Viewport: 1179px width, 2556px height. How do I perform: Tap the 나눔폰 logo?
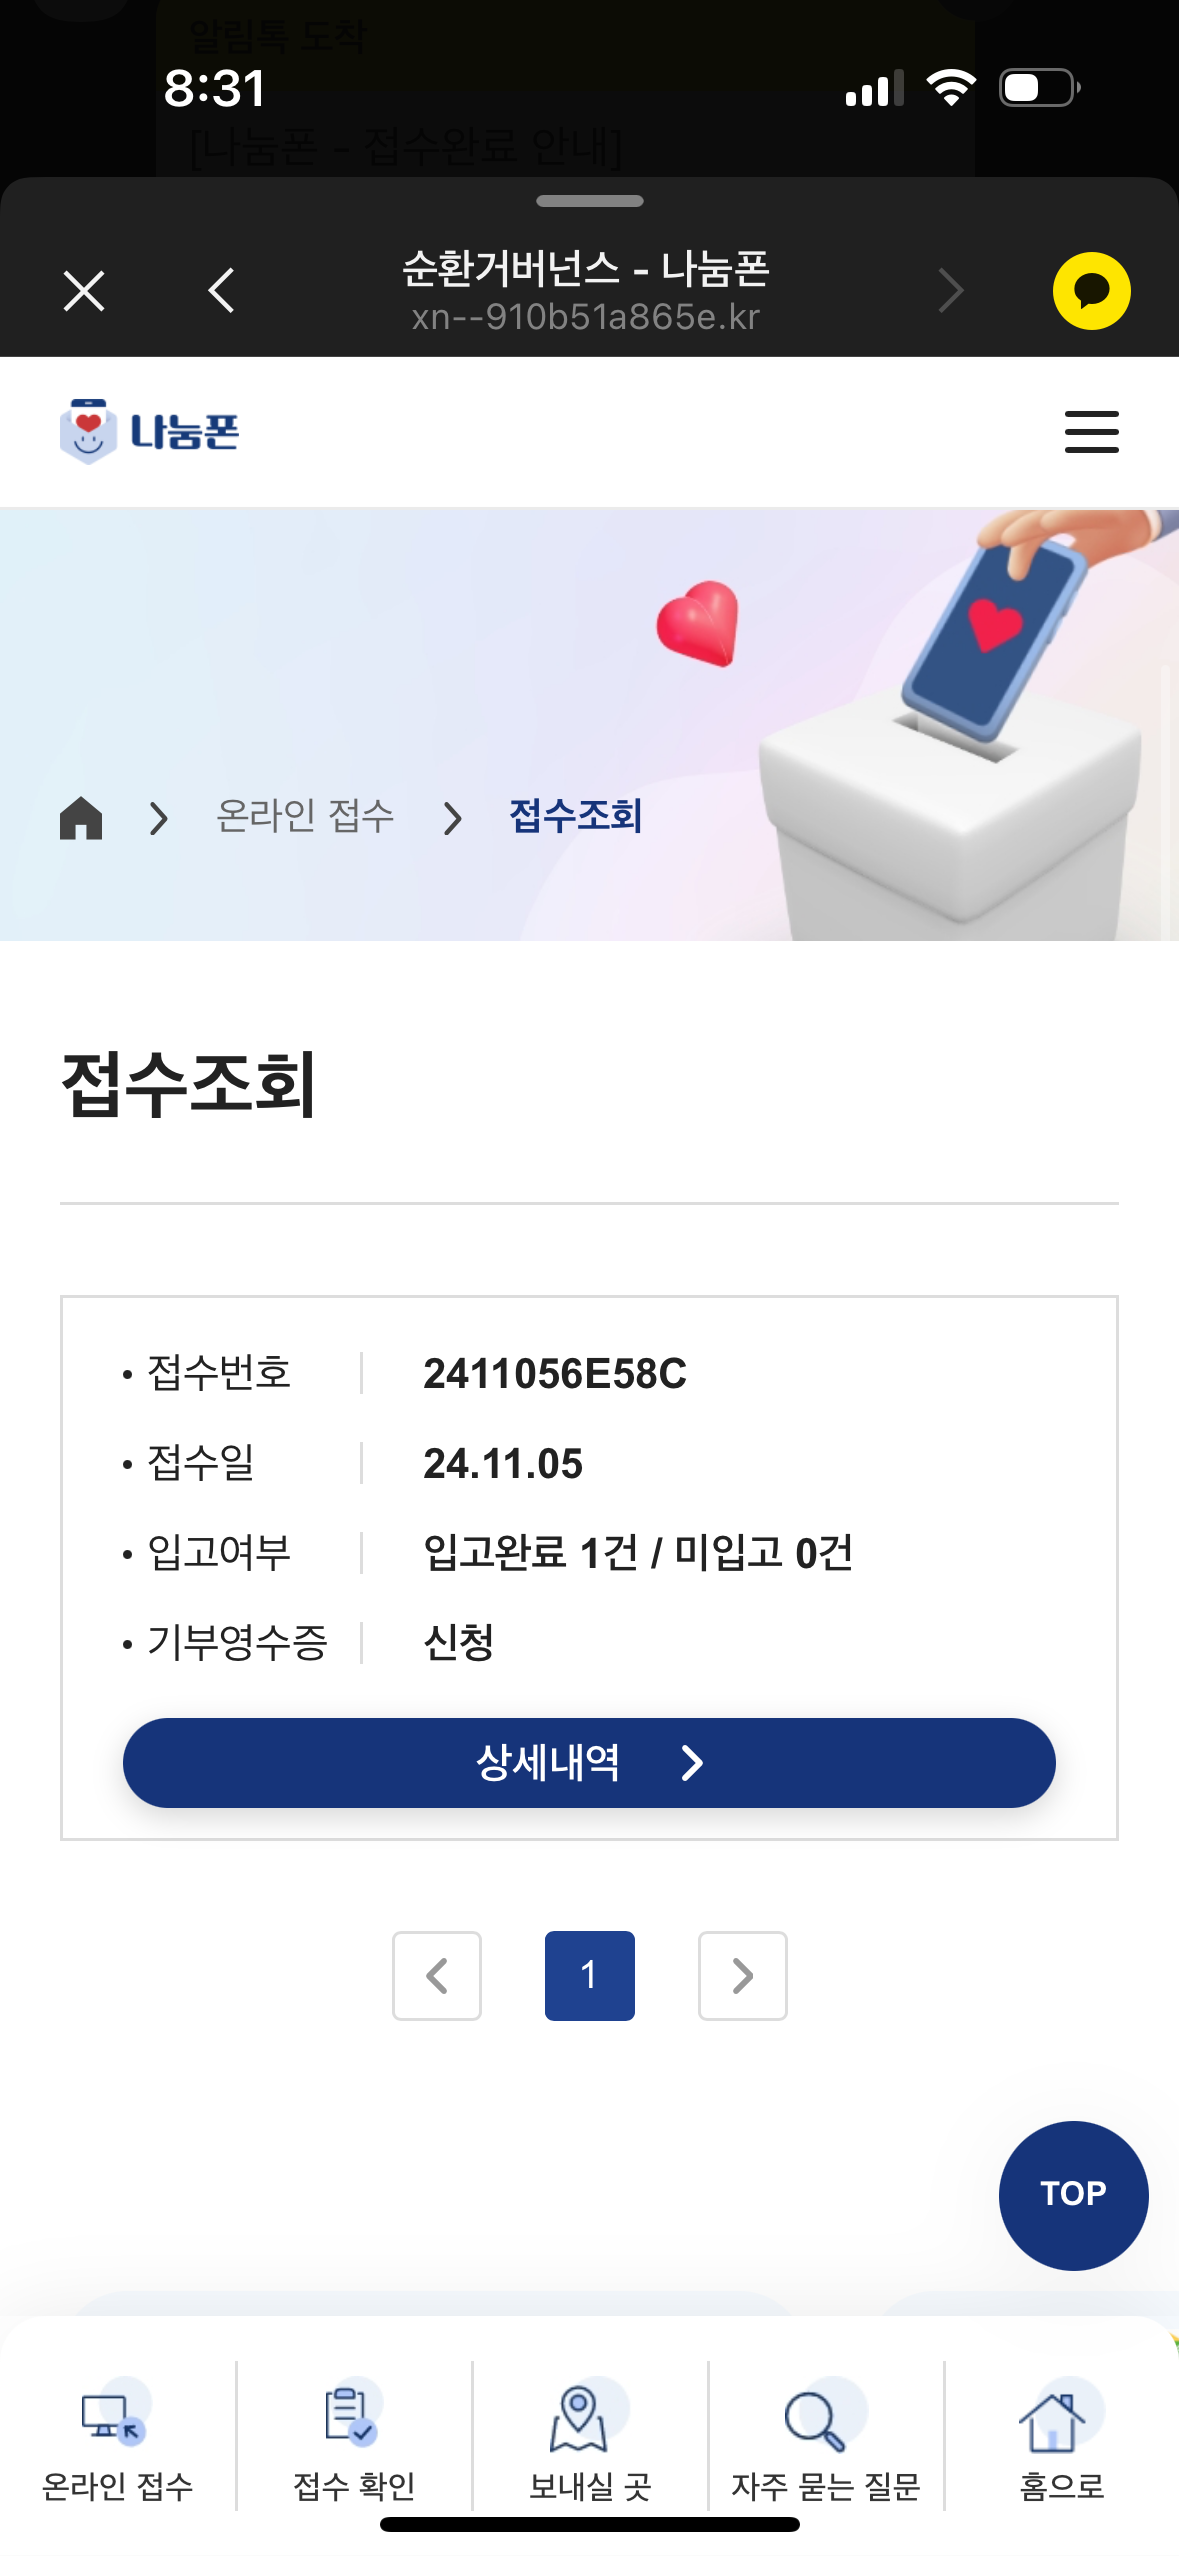150,431
